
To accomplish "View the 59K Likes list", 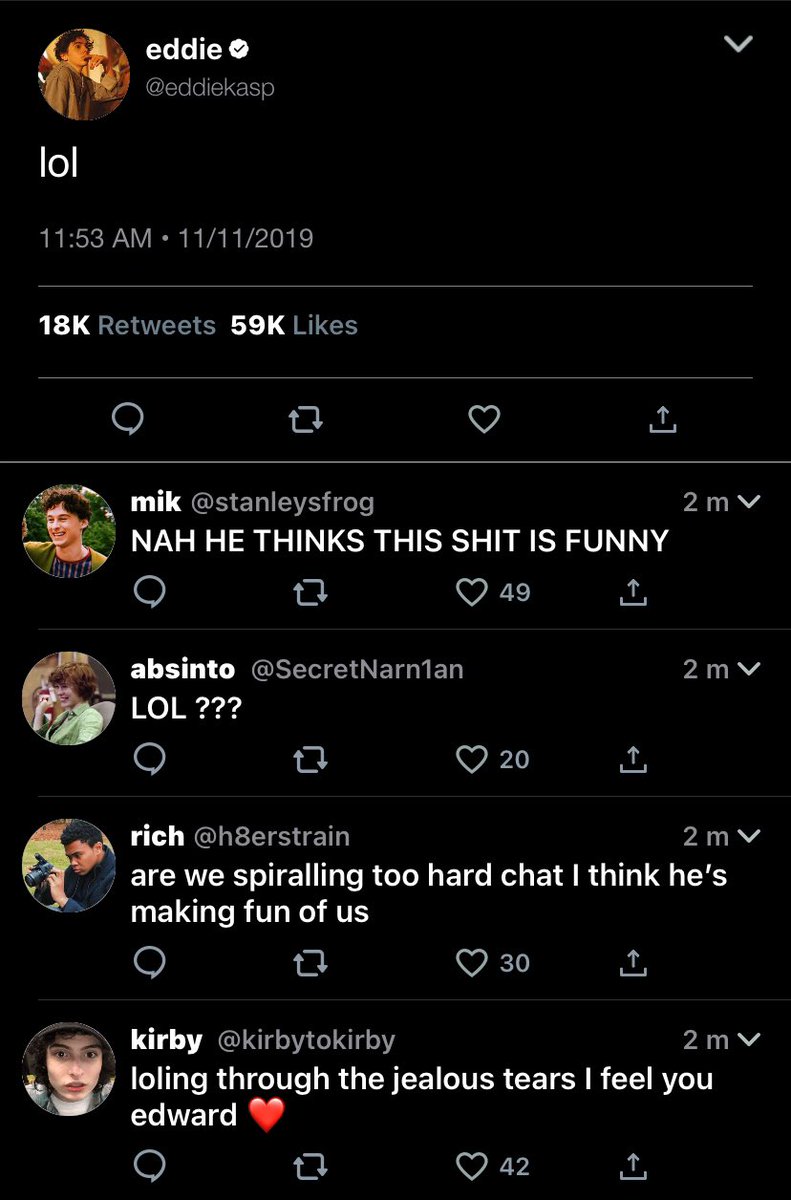I will 294,325.
